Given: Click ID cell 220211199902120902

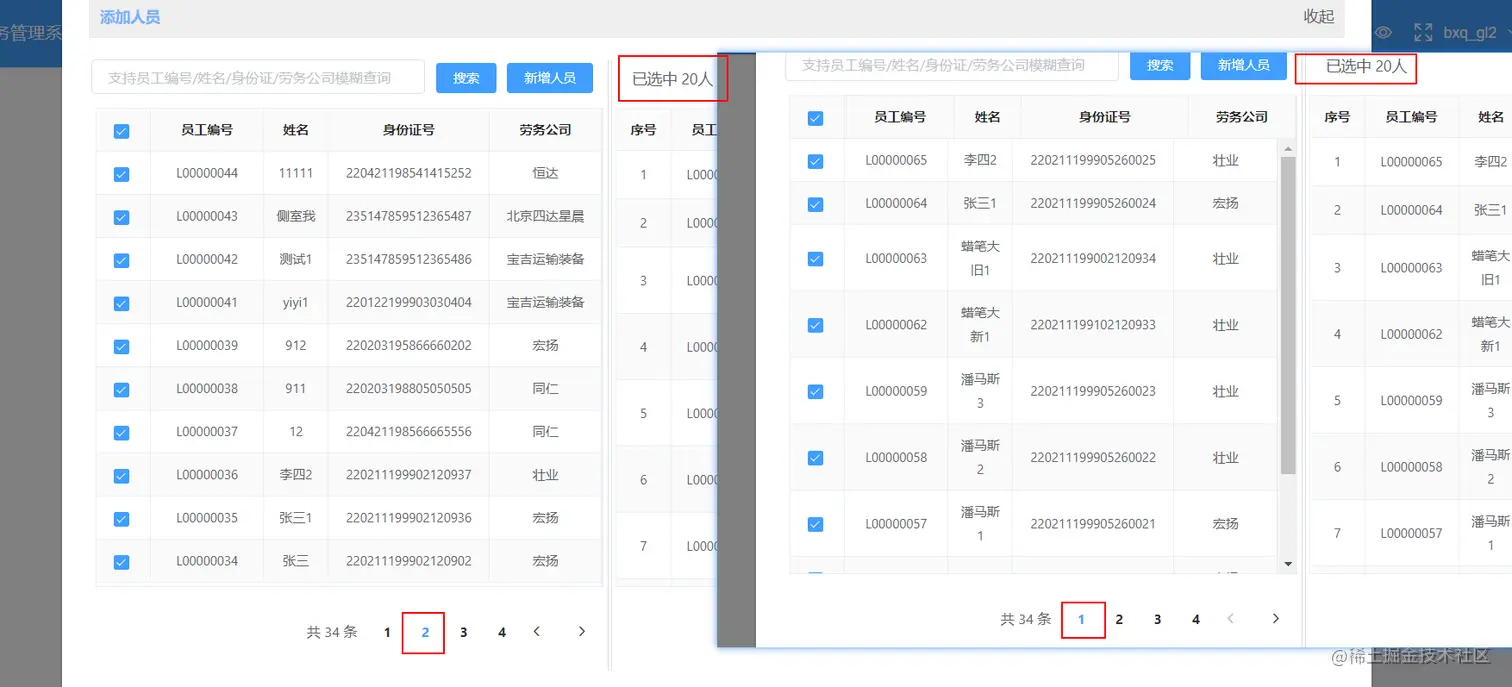Looking at the screenshot, I should [x=408, y=561].
